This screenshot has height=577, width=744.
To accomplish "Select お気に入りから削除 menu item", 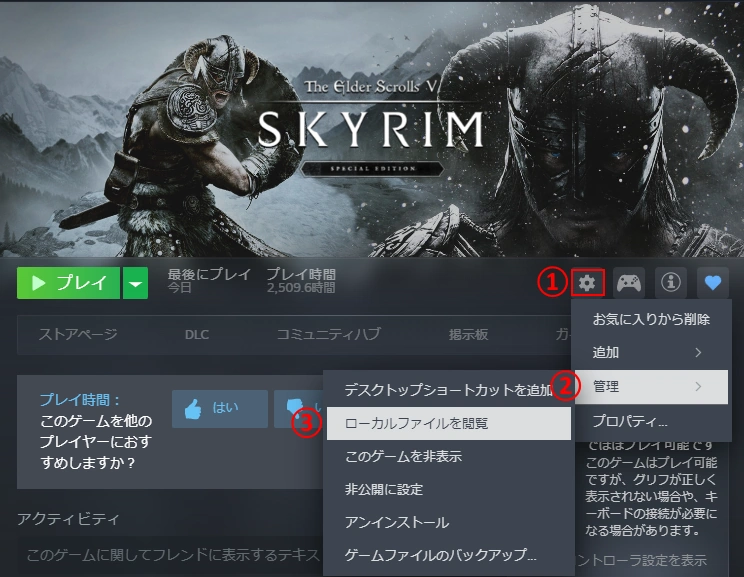I will click(651, 319).
